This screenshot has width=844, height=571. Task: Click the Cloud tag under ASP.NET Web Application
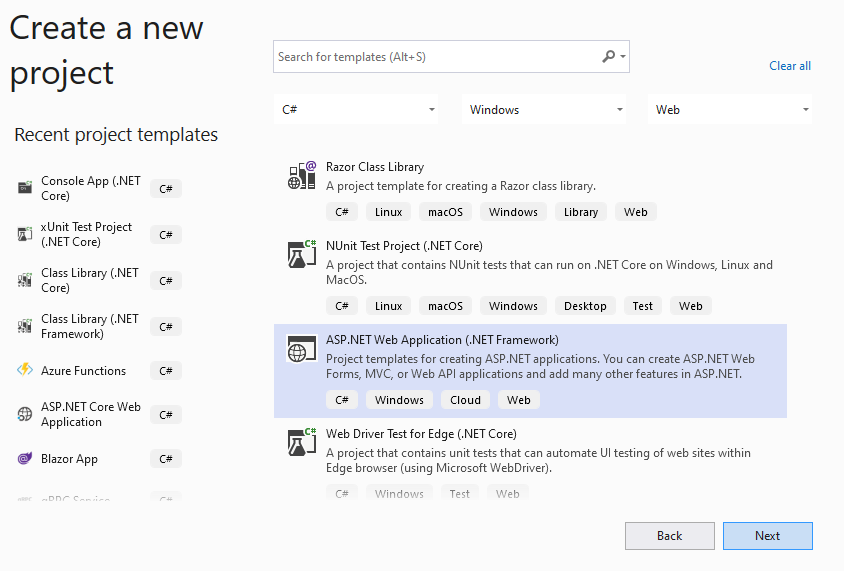click(466, 400)
